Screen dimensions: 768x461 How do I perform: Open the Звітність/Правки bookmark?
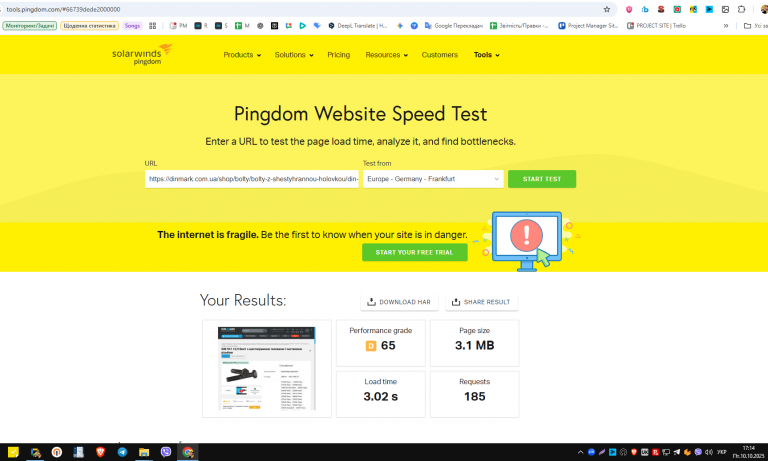[519, 25]
